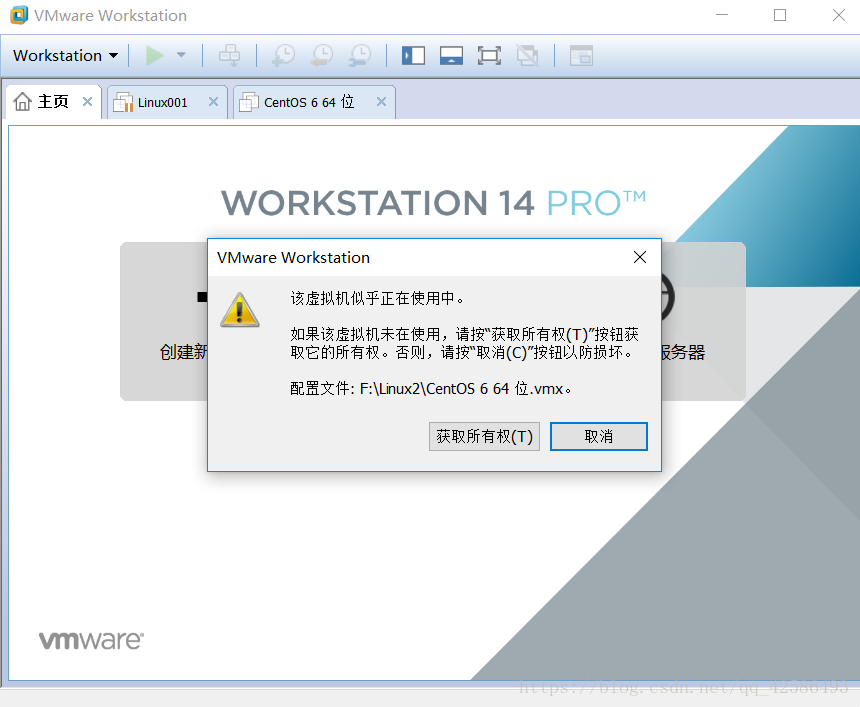Close the CentOS 6 64 位 tab

tap(381, 101)
